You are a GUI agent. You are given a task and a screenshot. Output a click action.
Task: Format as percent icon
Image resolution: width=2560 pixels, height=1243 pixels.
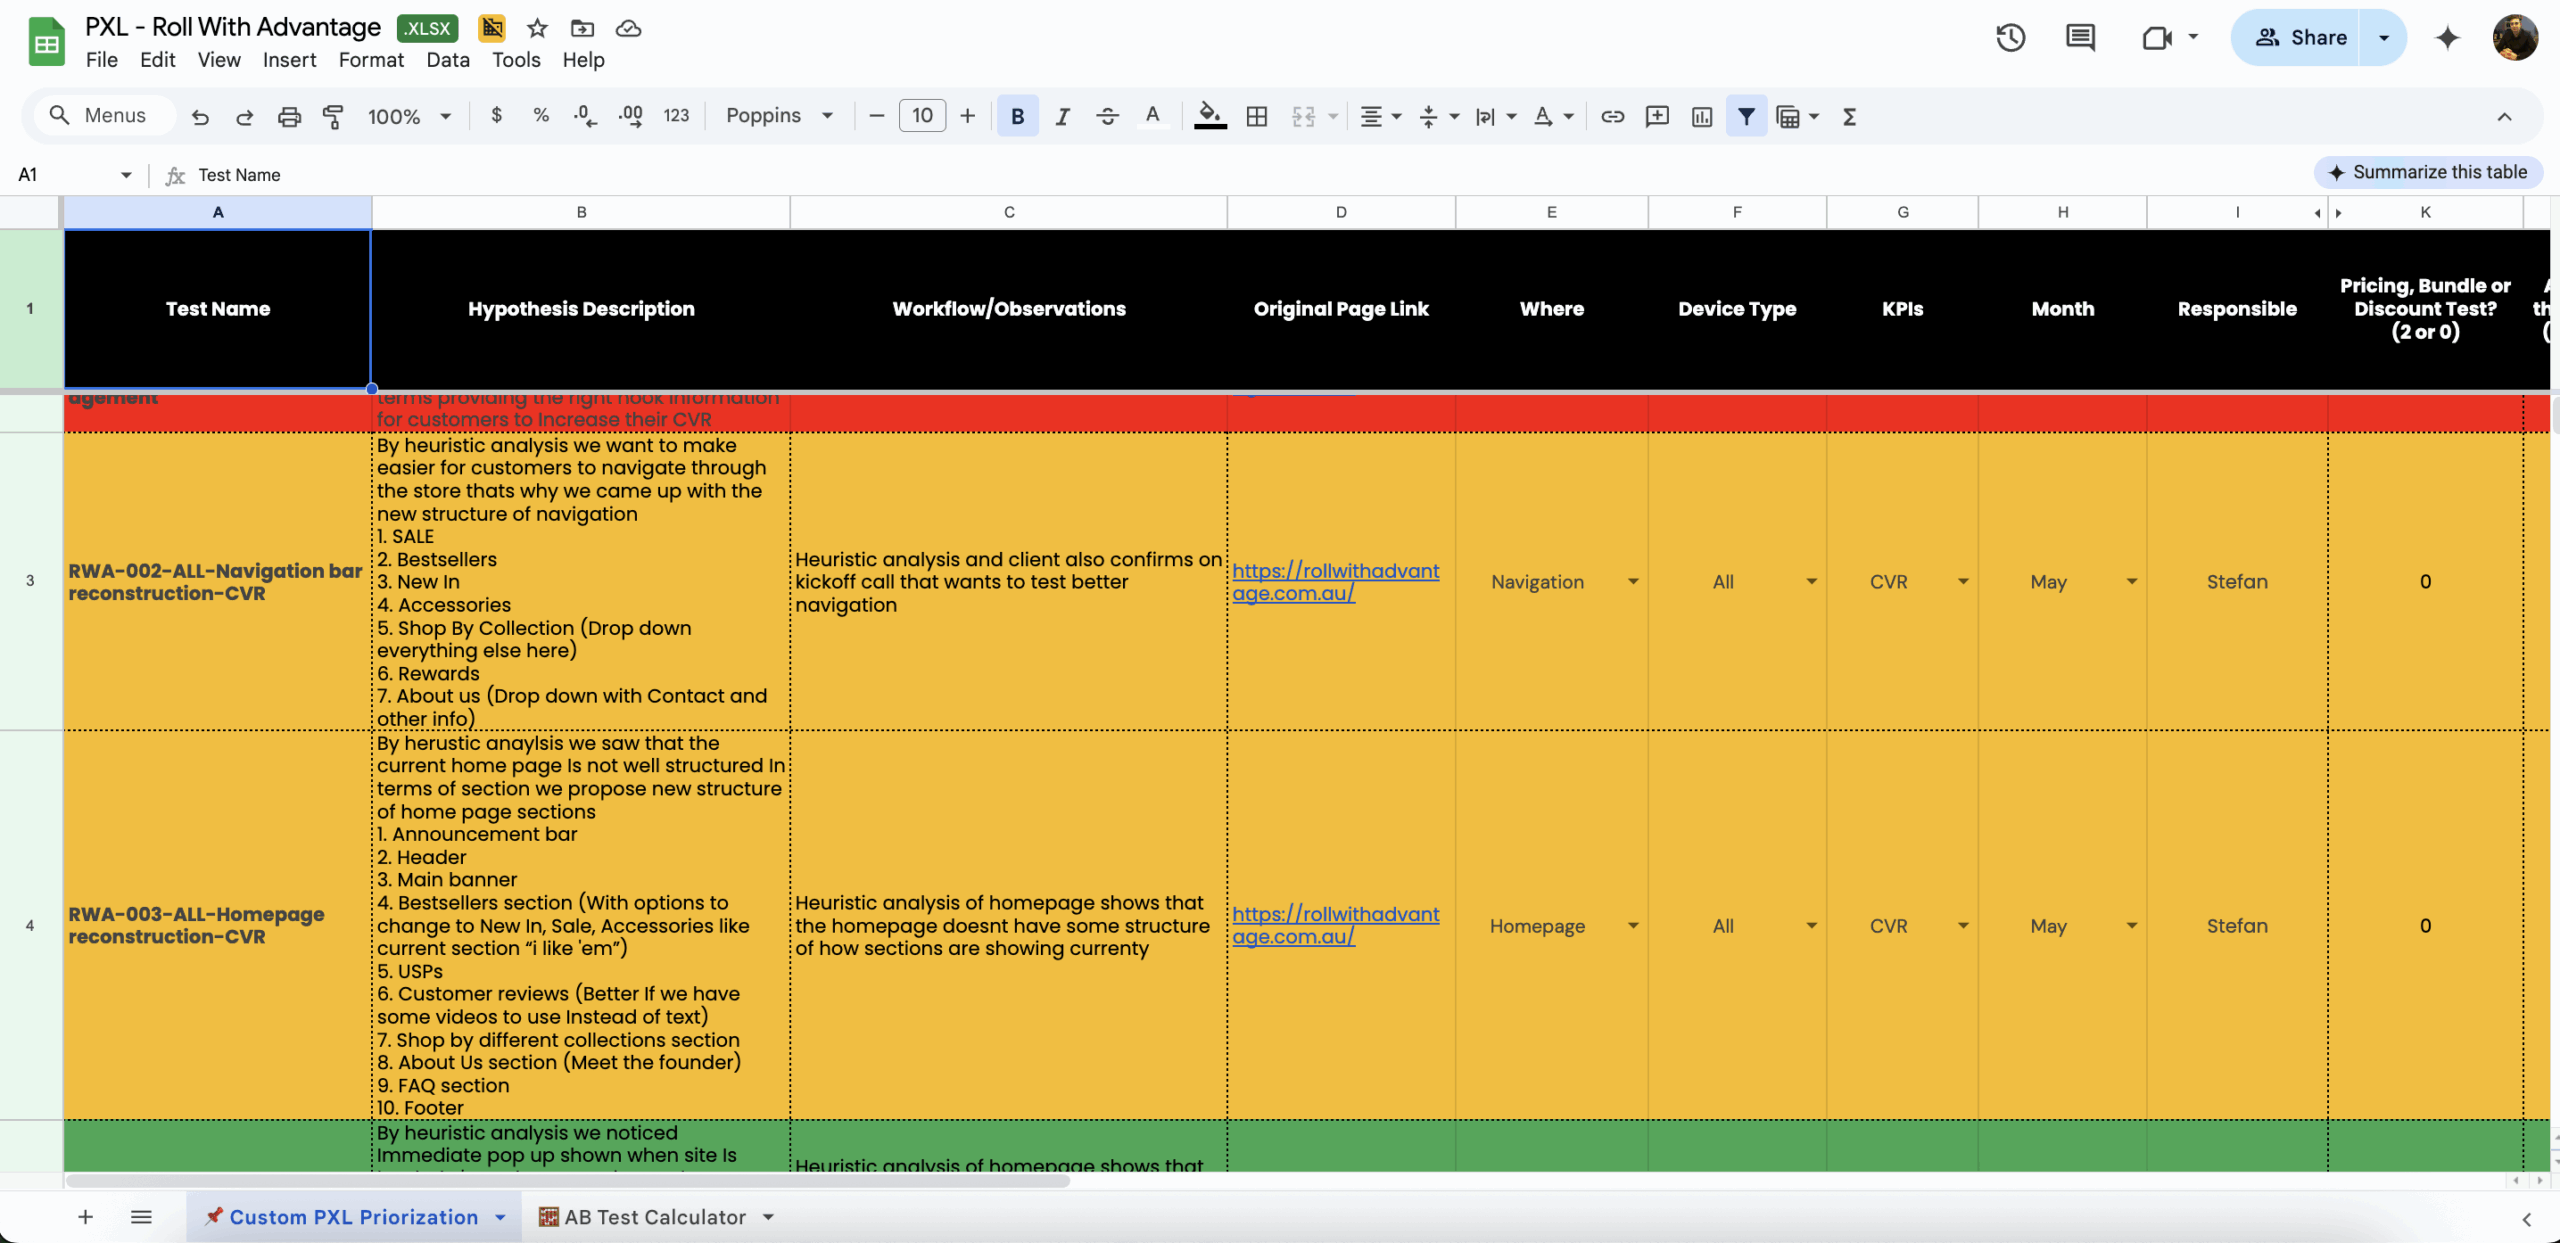tap(541, 116)
